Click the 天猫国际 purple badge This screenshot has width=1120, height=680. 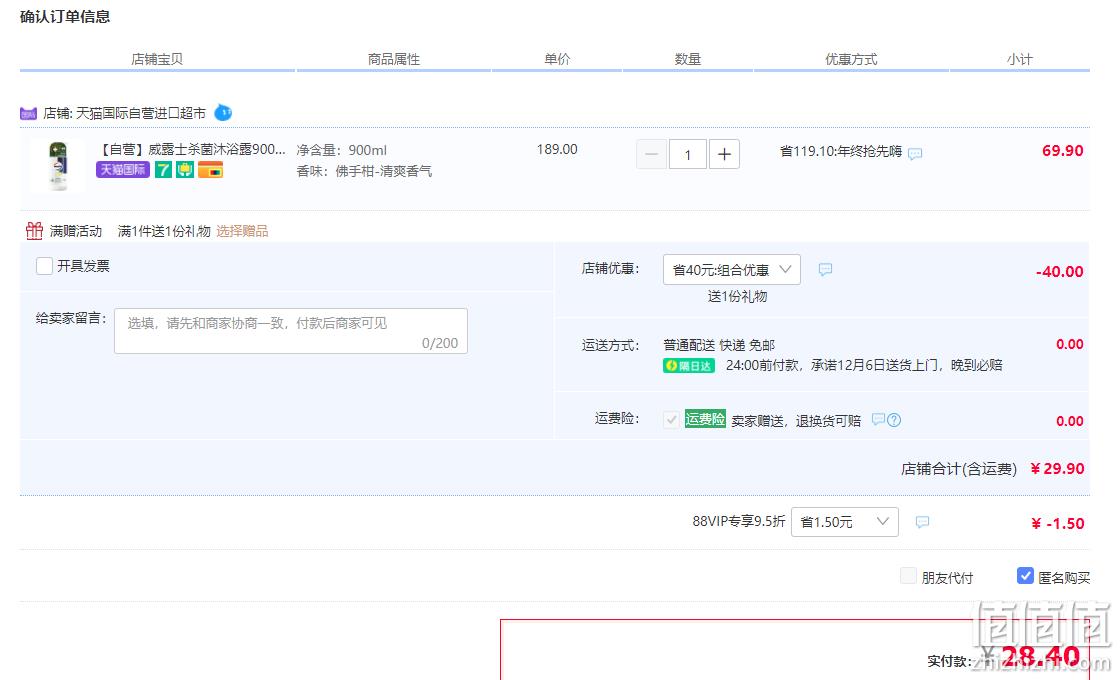123,169
